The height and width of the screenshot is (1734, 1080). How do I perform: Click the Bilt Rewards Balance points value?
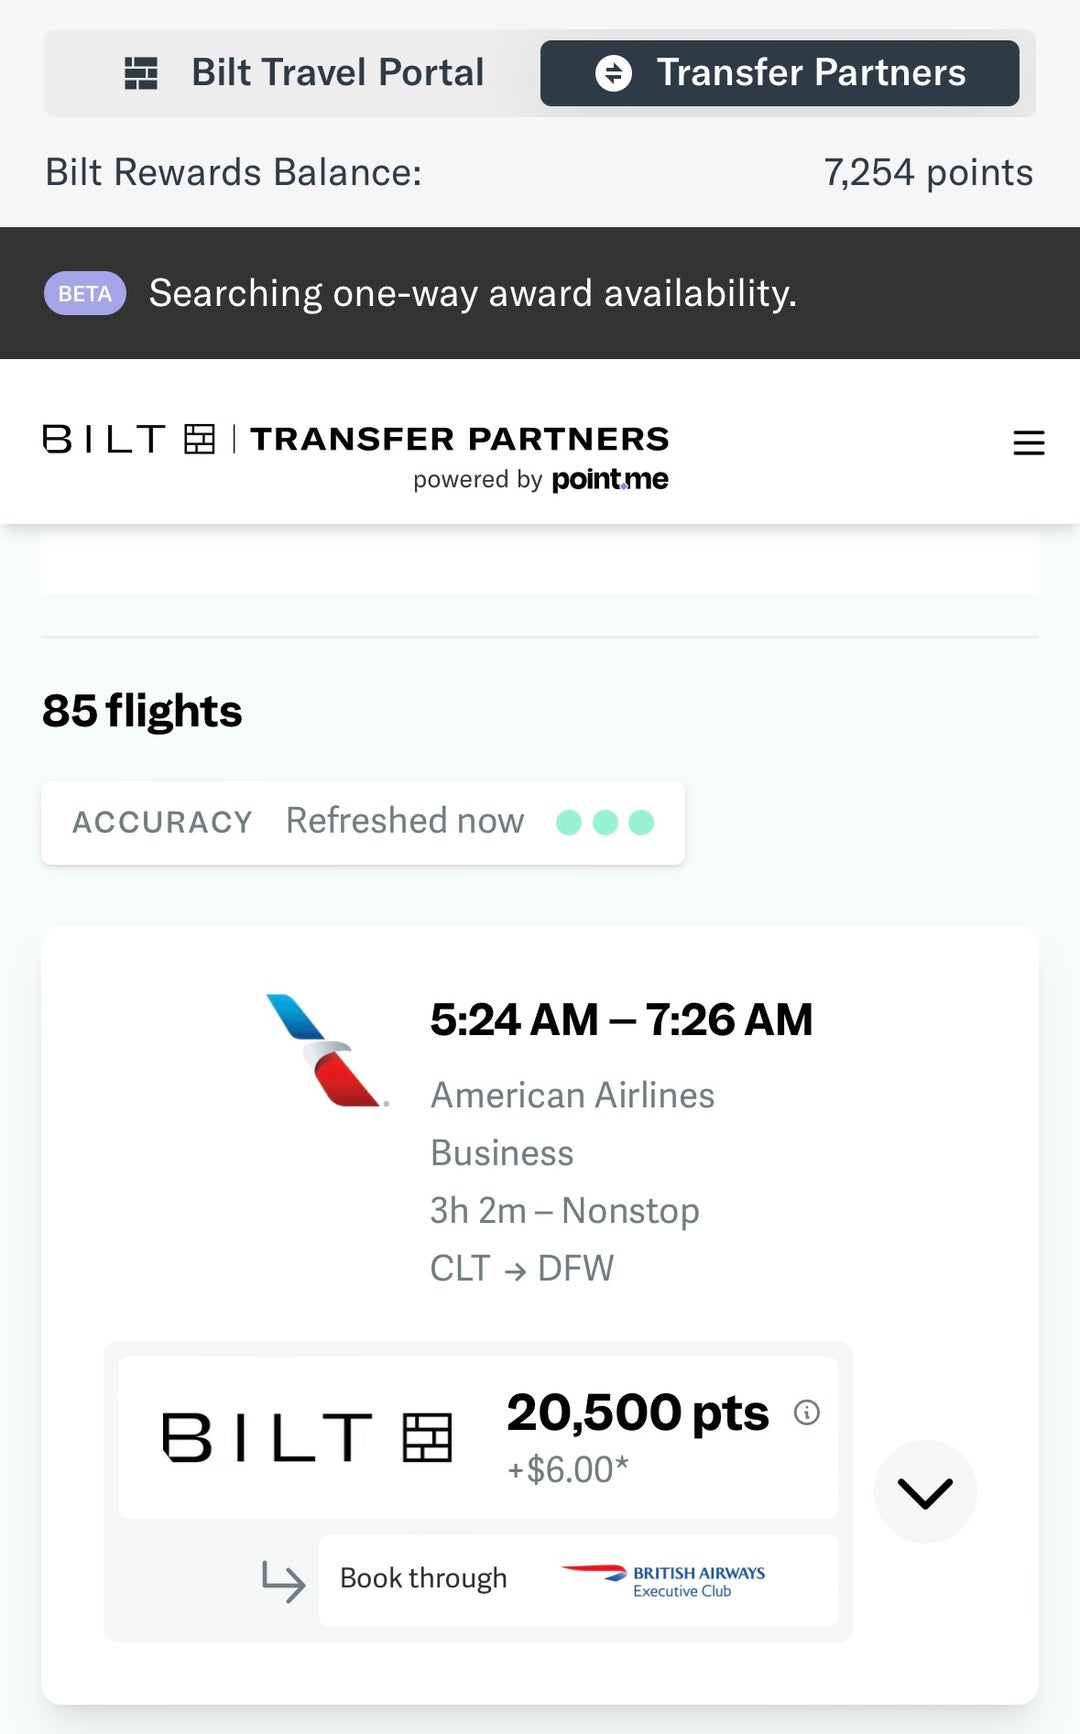point(927,172)
